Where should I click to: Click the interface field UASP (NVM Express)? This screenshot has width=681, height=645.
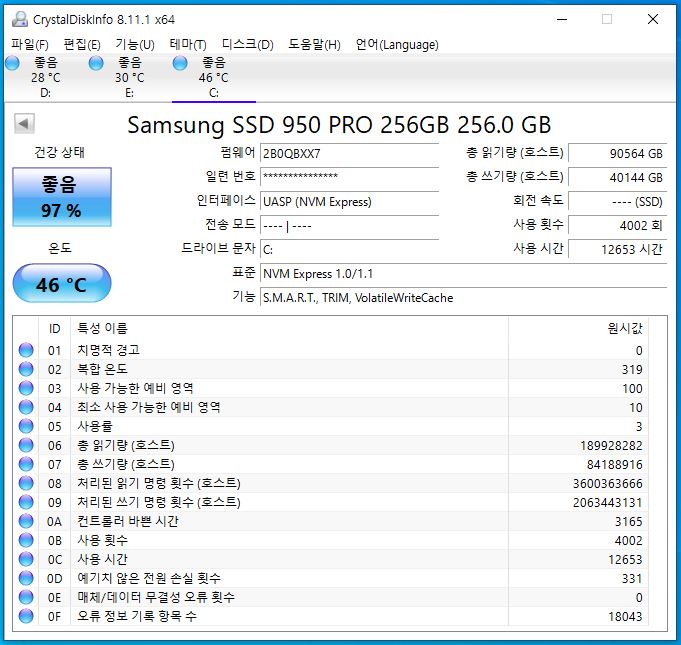349,202
